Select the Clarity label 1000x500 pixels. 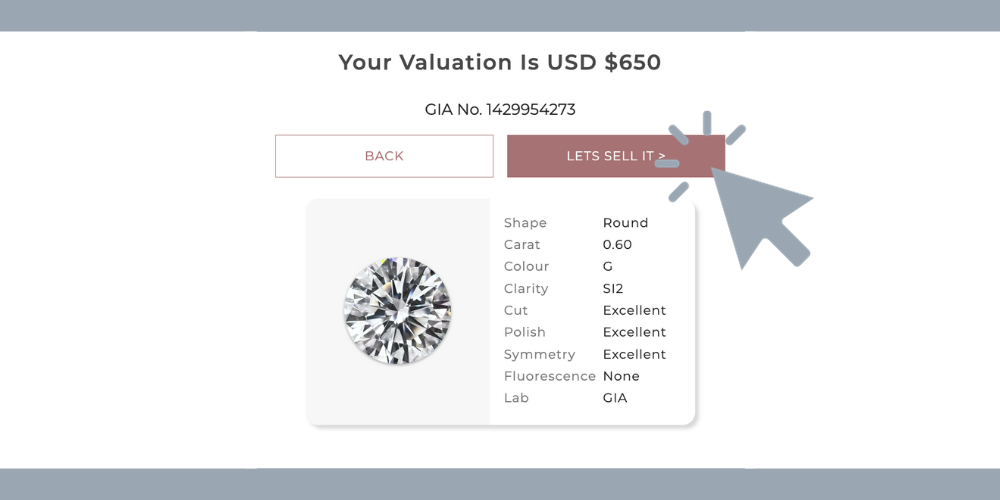tap(526, 288)
